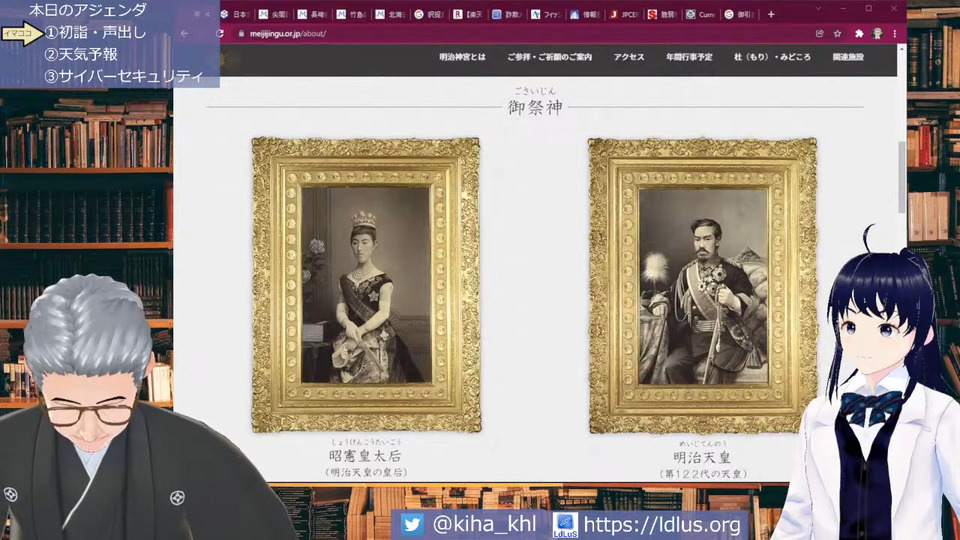Image resolution: width=960 pixels, height=540 pixels.
Task: Click the 明治天皇 caption text
Action: click(702, 457)
